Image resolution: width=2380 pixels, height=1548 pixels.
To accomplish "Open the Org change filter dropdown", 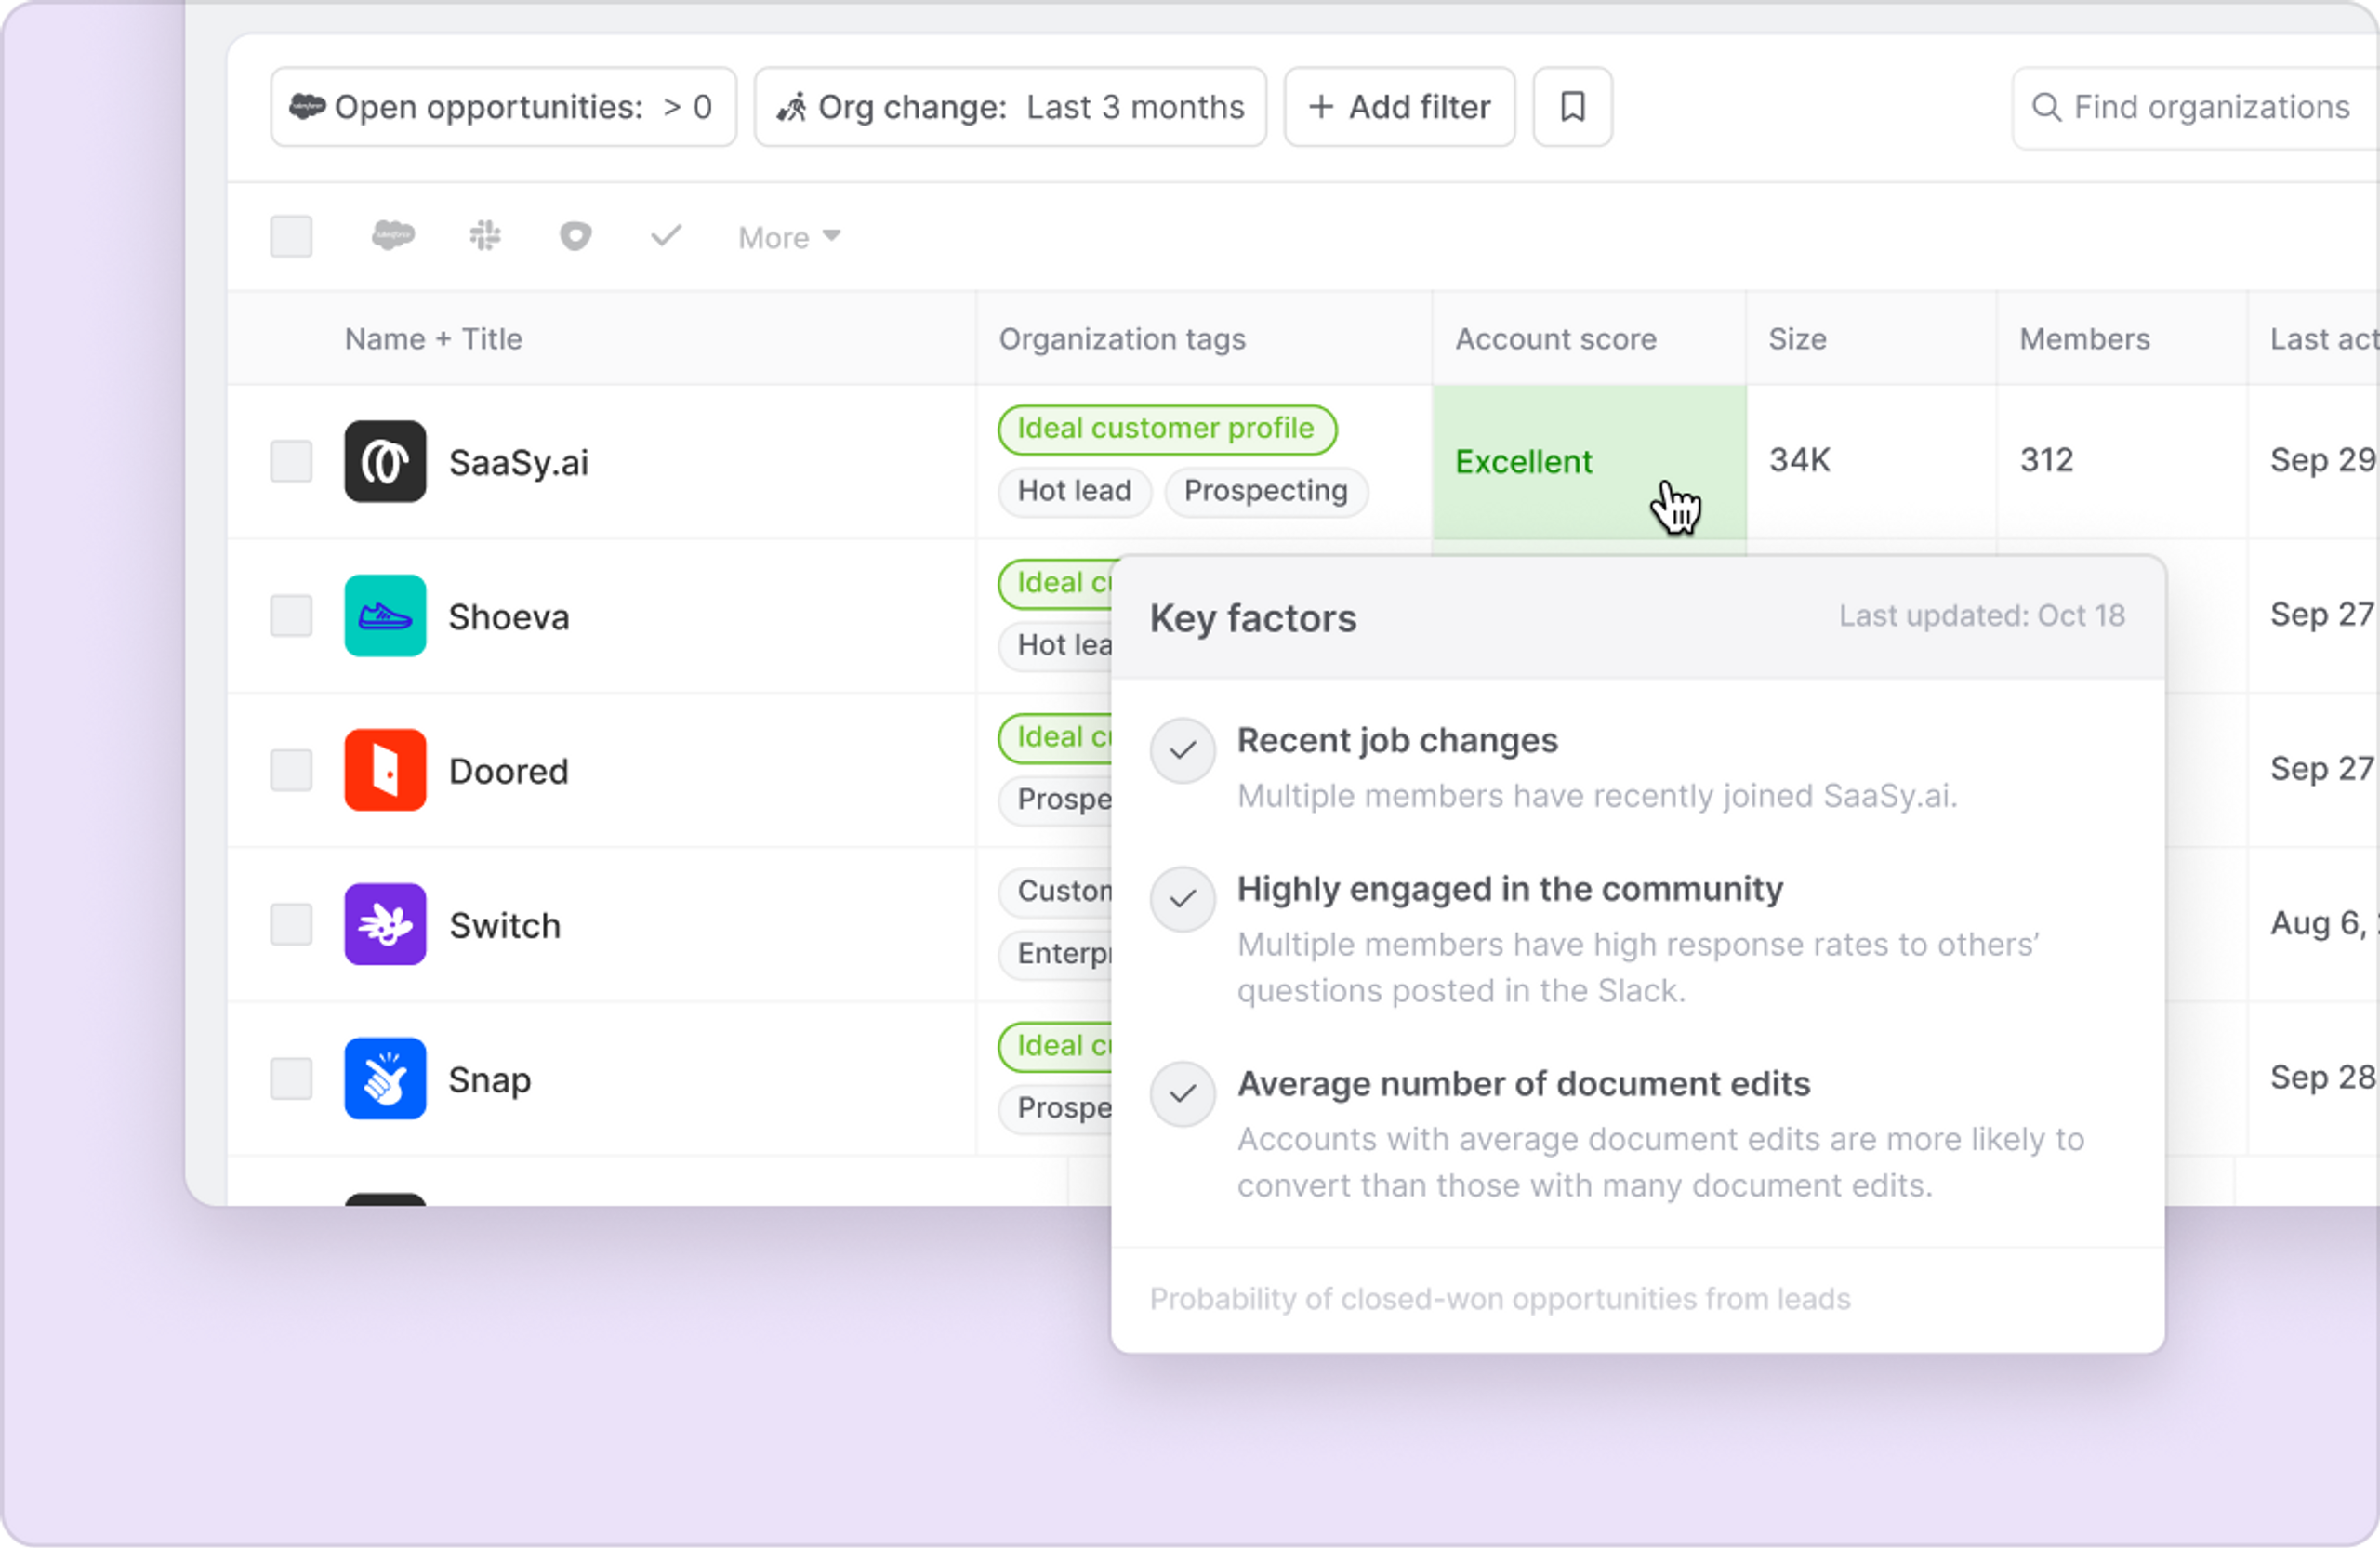I will [1010, 107].
